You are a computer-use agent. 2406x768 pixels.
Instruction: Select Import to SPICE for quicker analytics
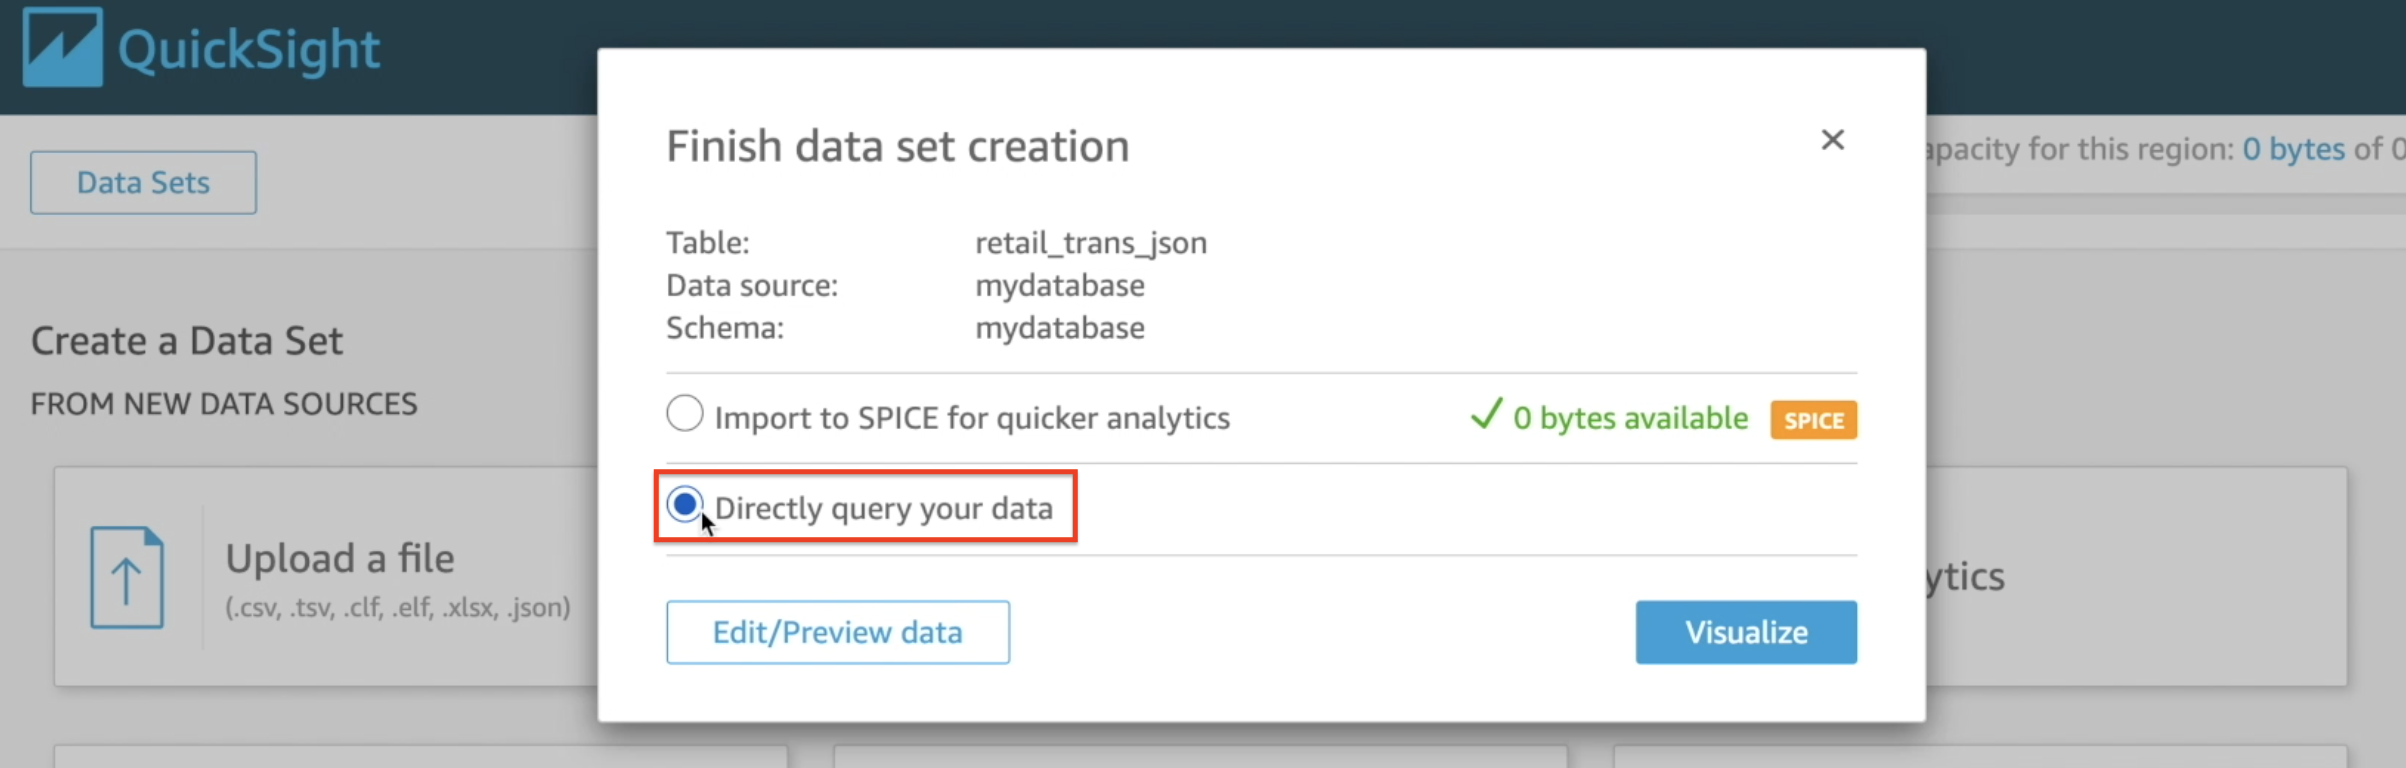685,413
